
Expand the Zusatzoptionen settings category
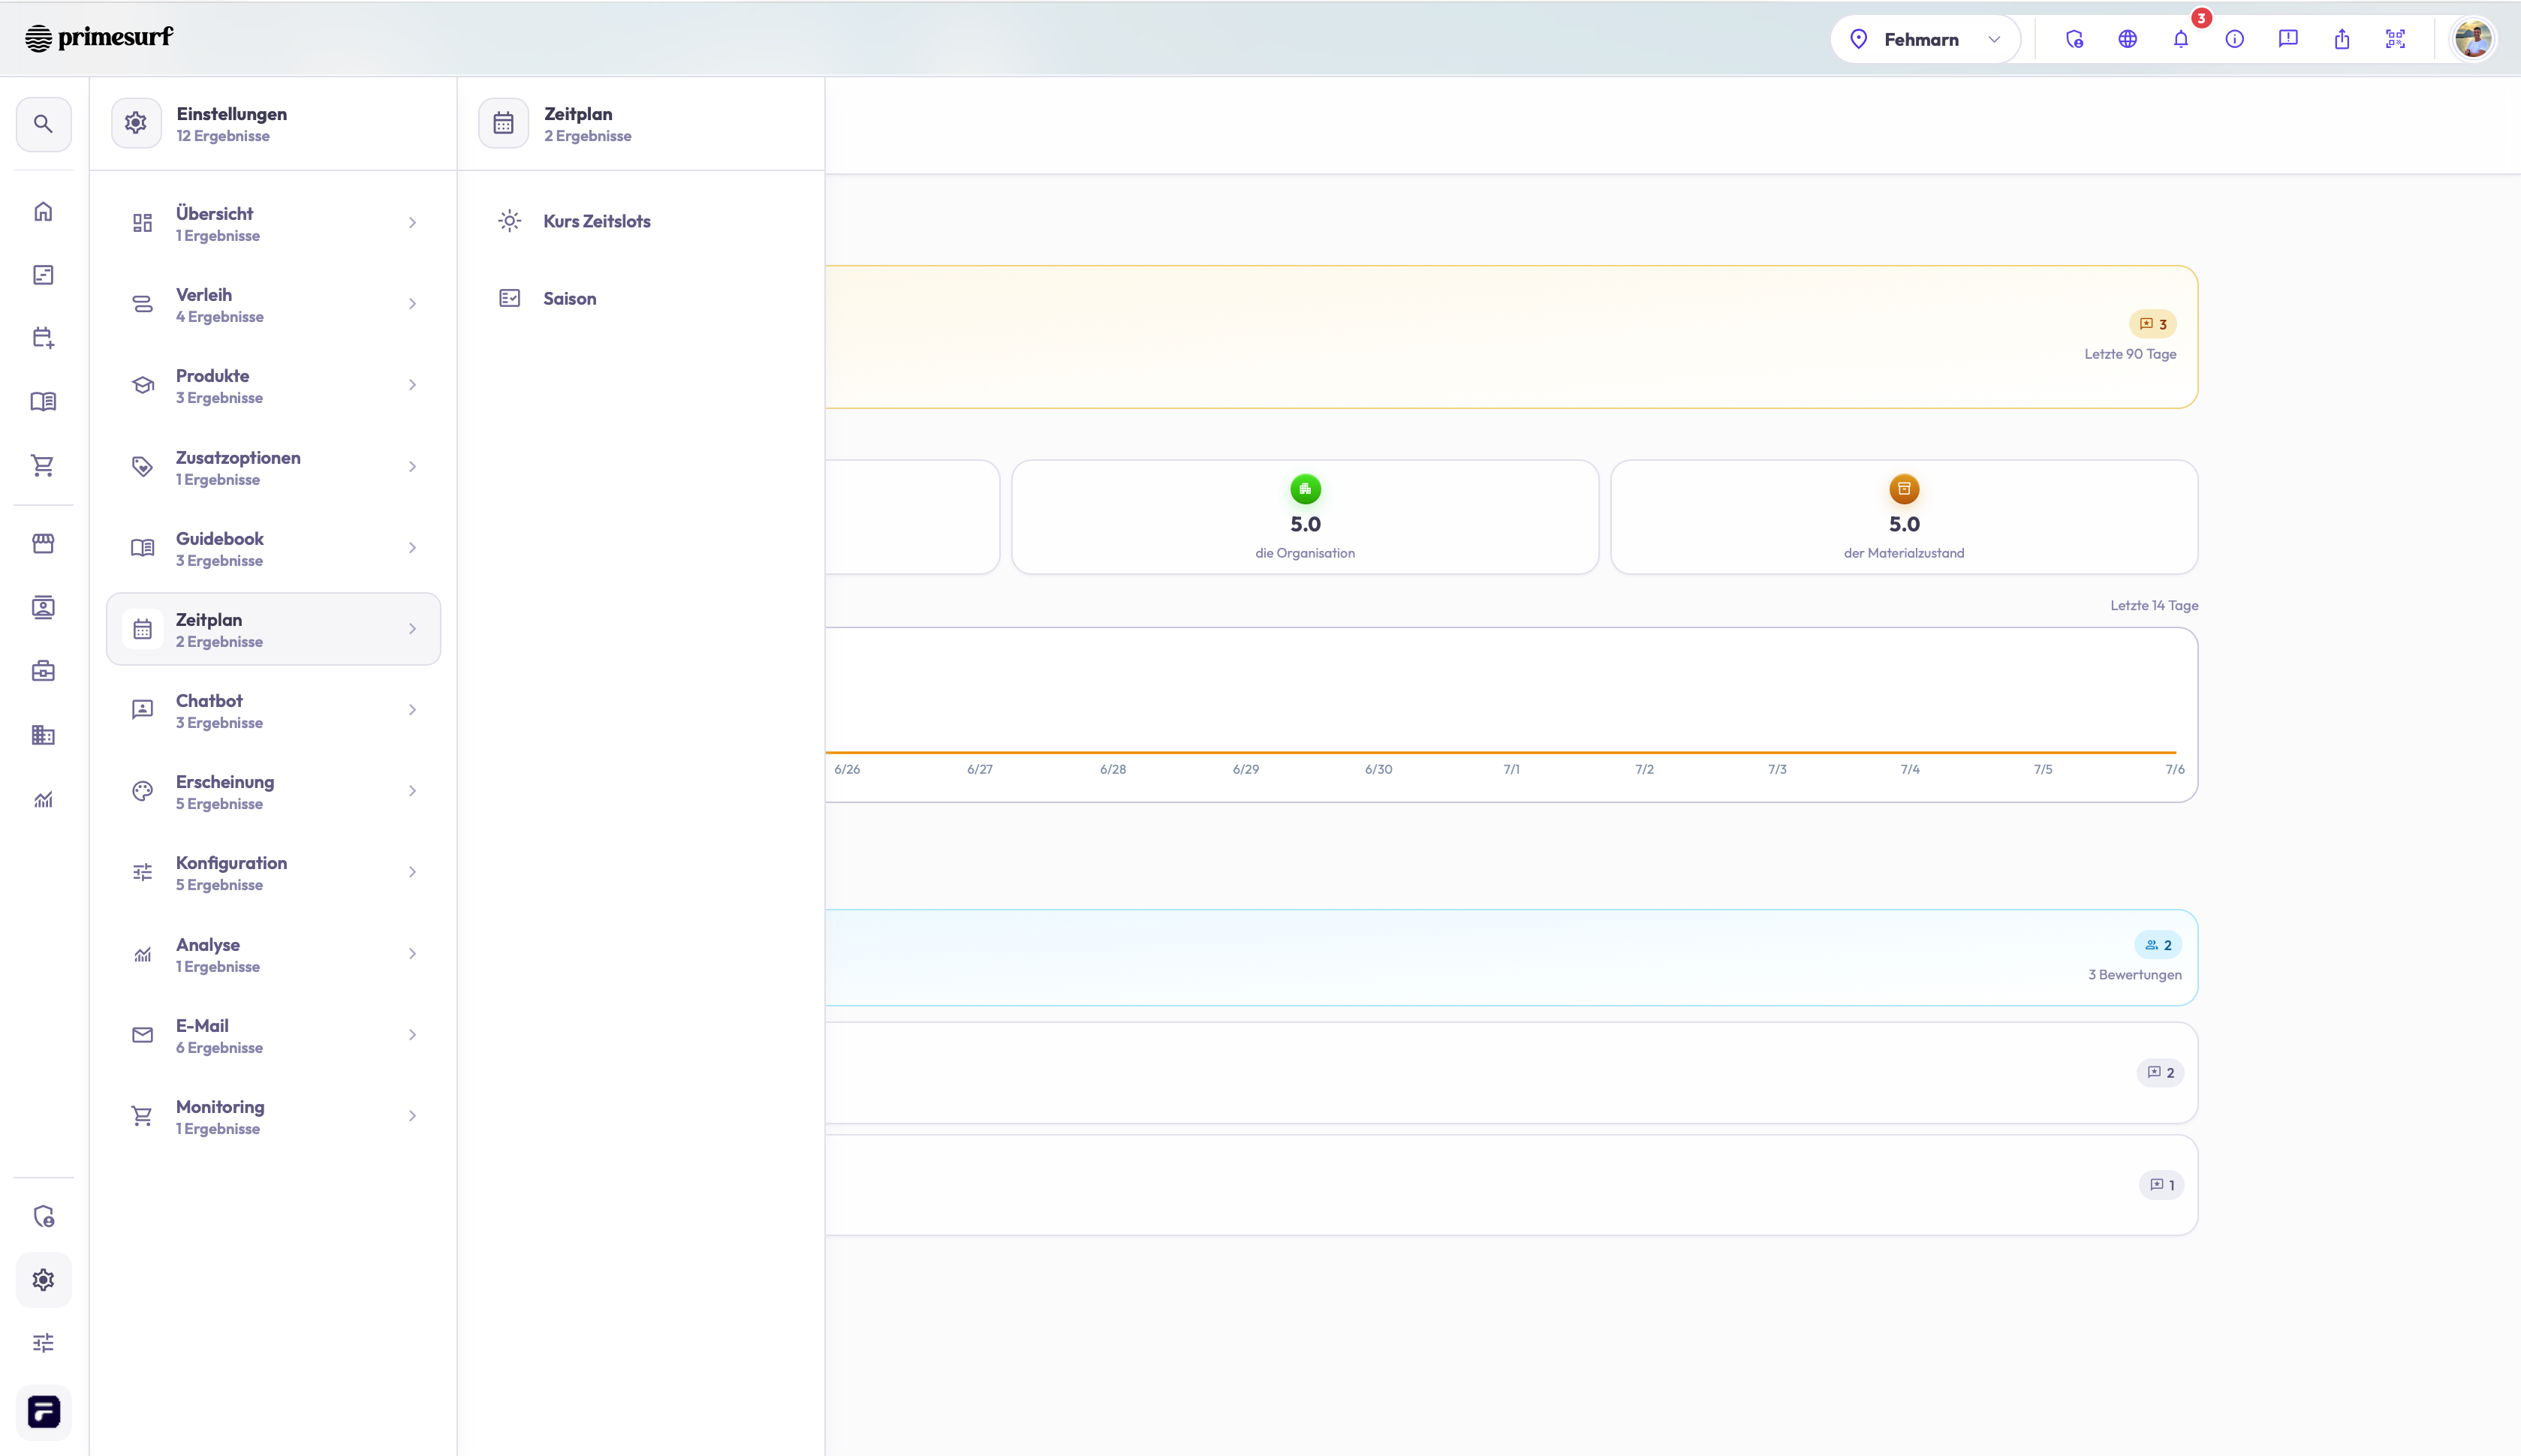273,467
